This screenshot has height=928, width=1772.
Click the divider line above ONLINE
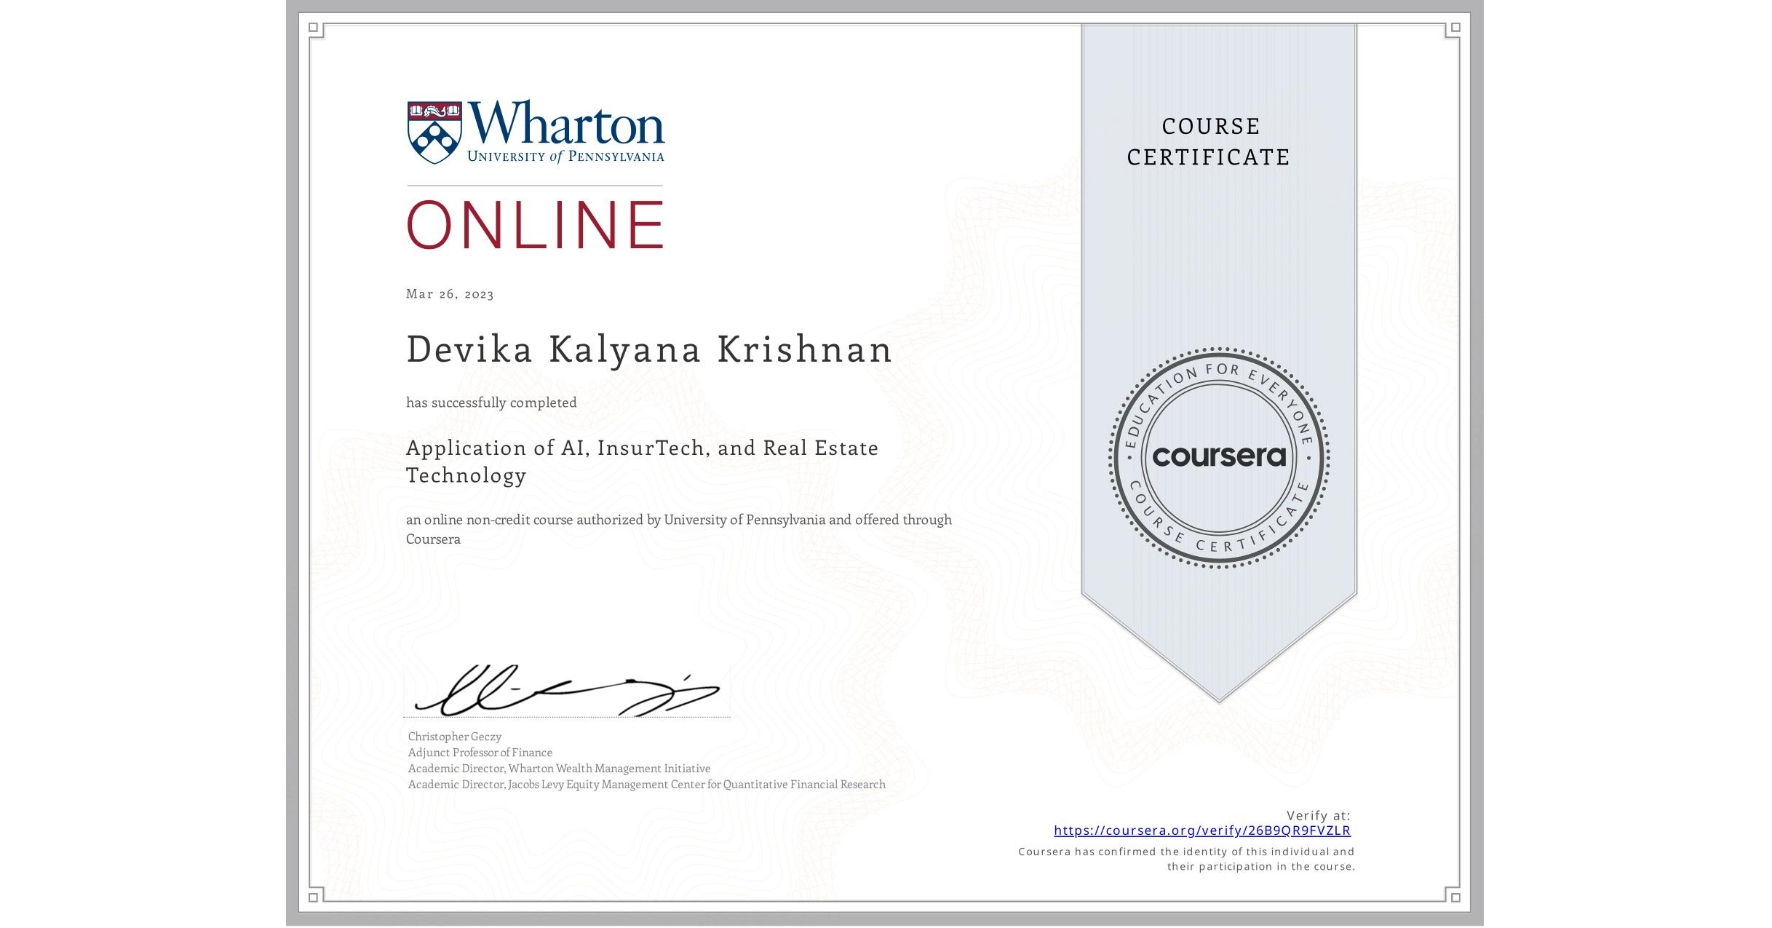click(x=534, y=184)
